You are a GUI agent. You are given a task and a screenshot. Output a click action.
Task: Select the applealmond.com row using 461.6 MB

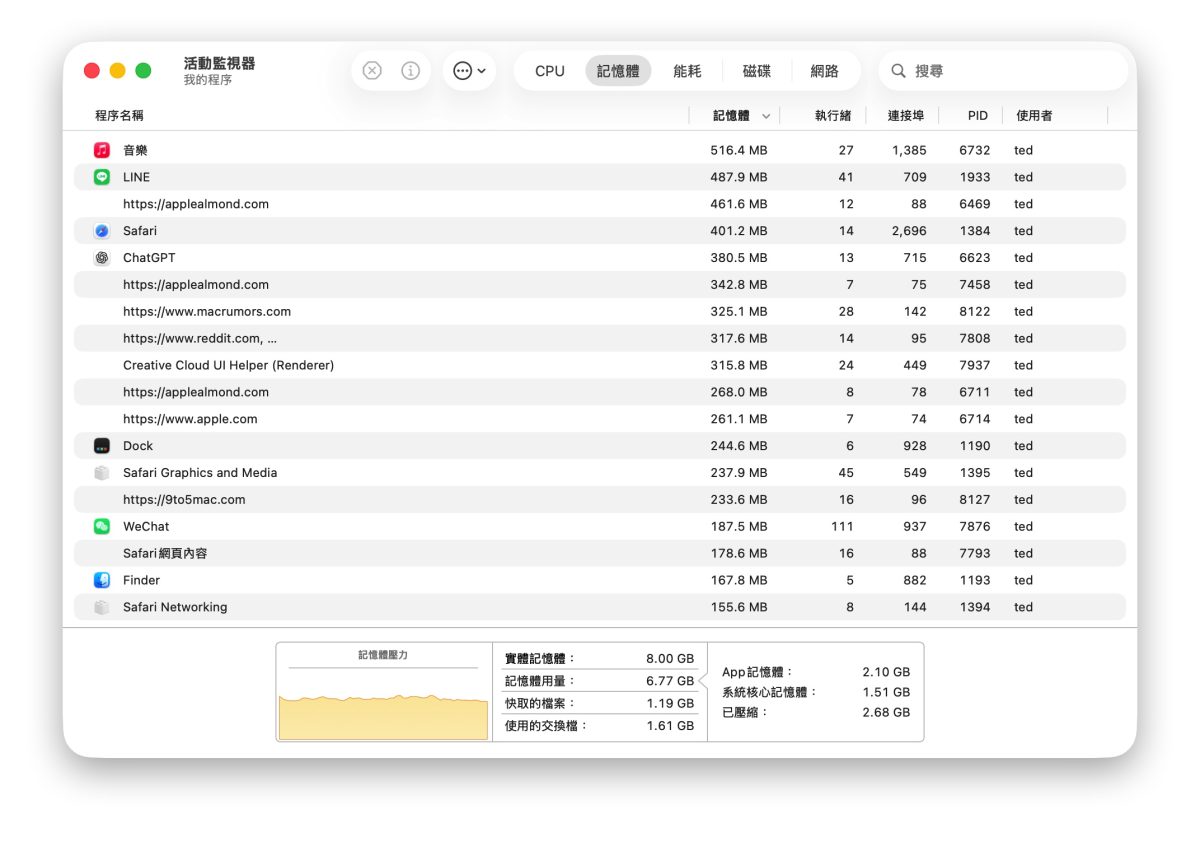[600, 204]
